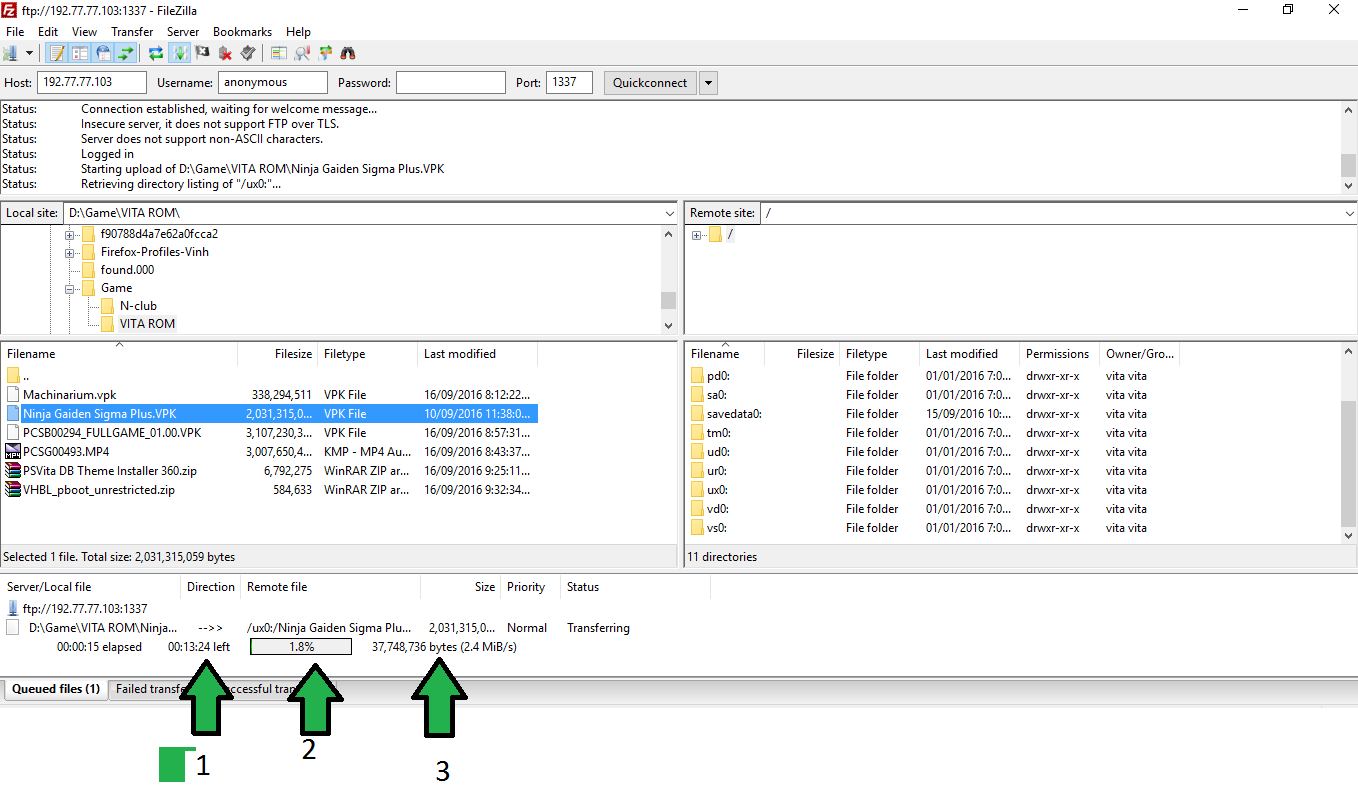The image size is (1358, 804).
Task: Sort remote list by Permissions column
Action: (1059, 354)
